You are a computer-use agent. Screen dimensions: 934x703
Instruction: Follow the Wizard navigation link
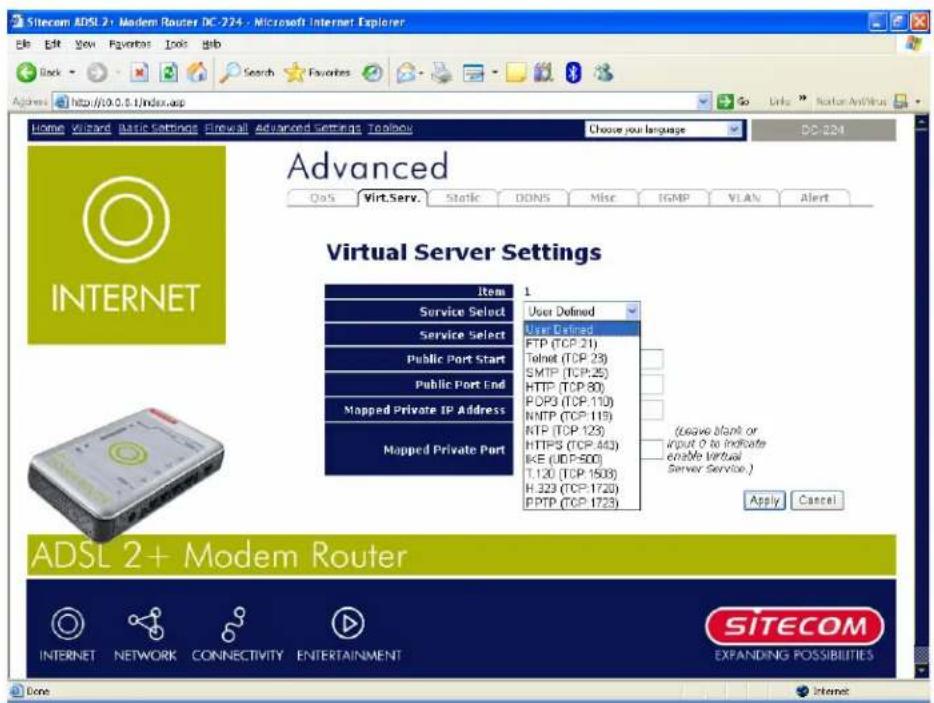tap(91, 128)
